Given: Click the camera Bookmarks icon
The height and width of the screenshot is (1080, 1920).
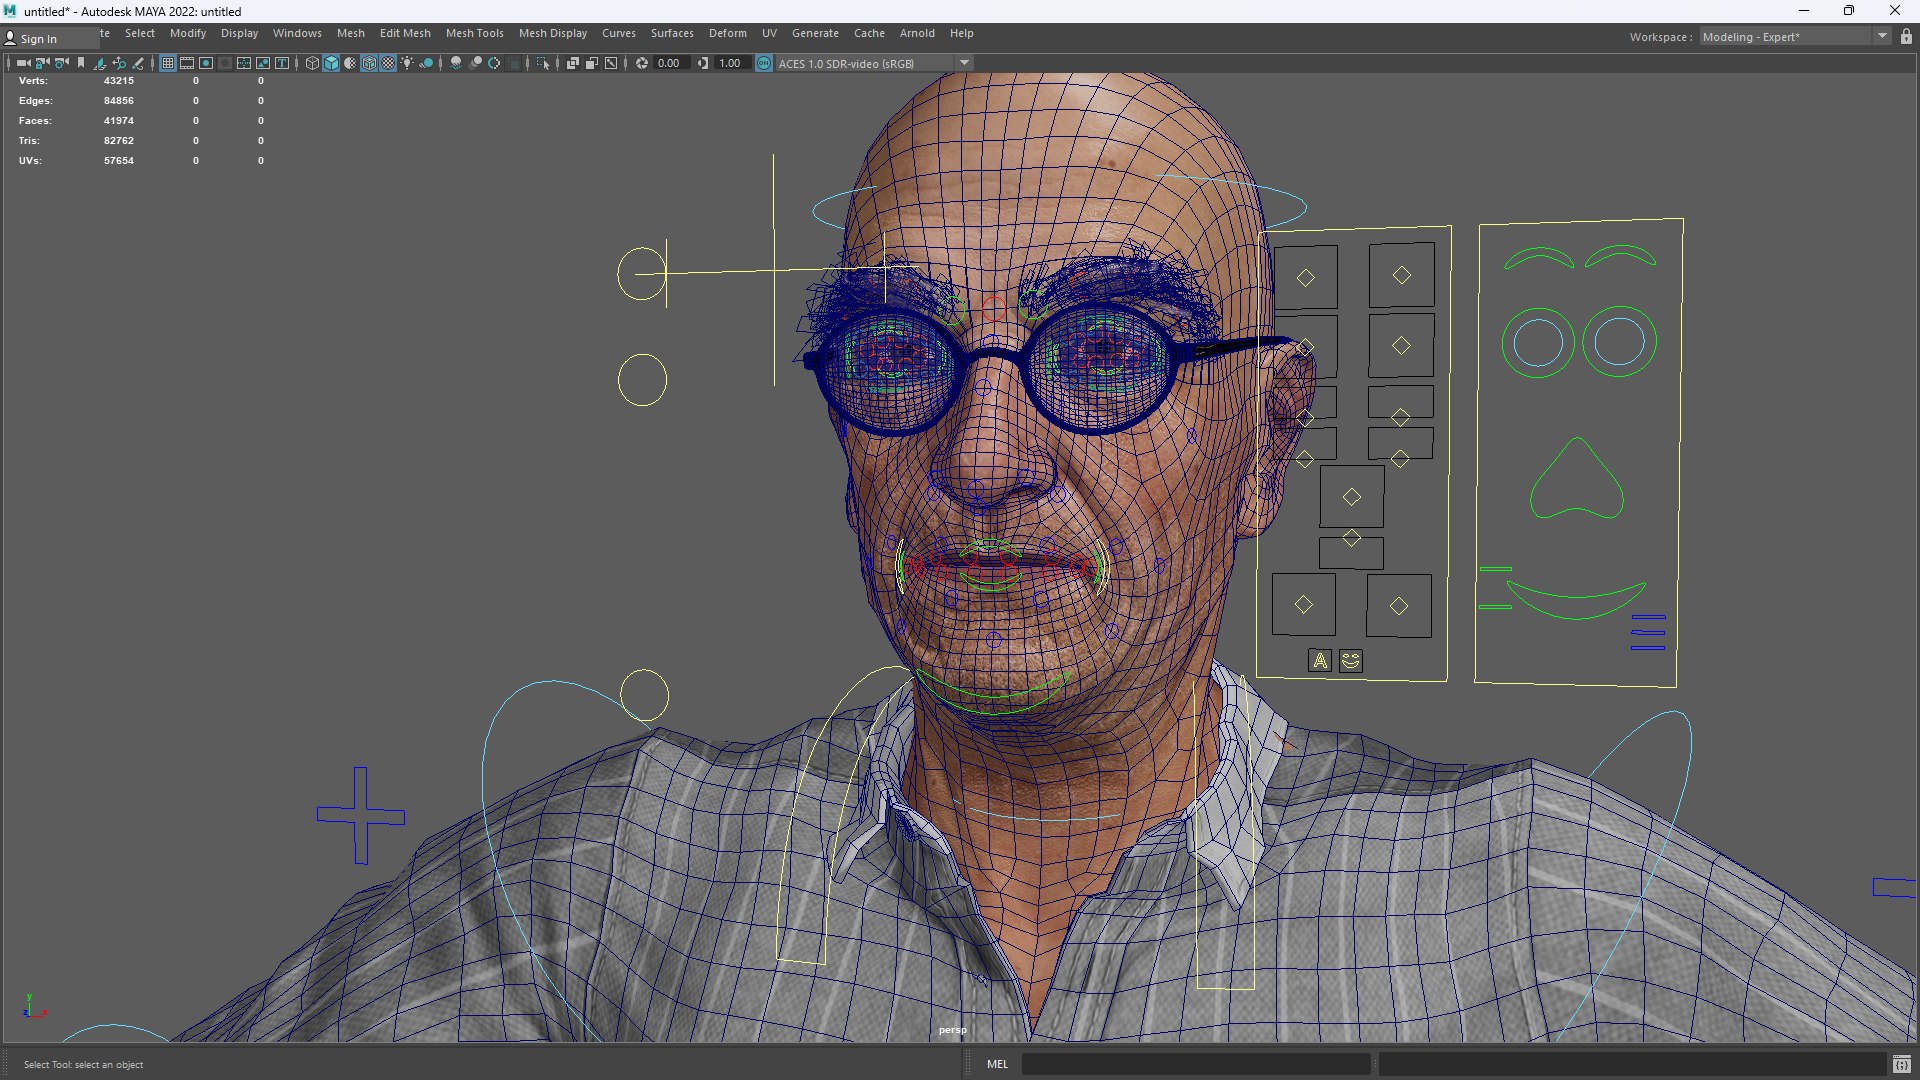Looking at the screenshot, I should click(81, 63).
